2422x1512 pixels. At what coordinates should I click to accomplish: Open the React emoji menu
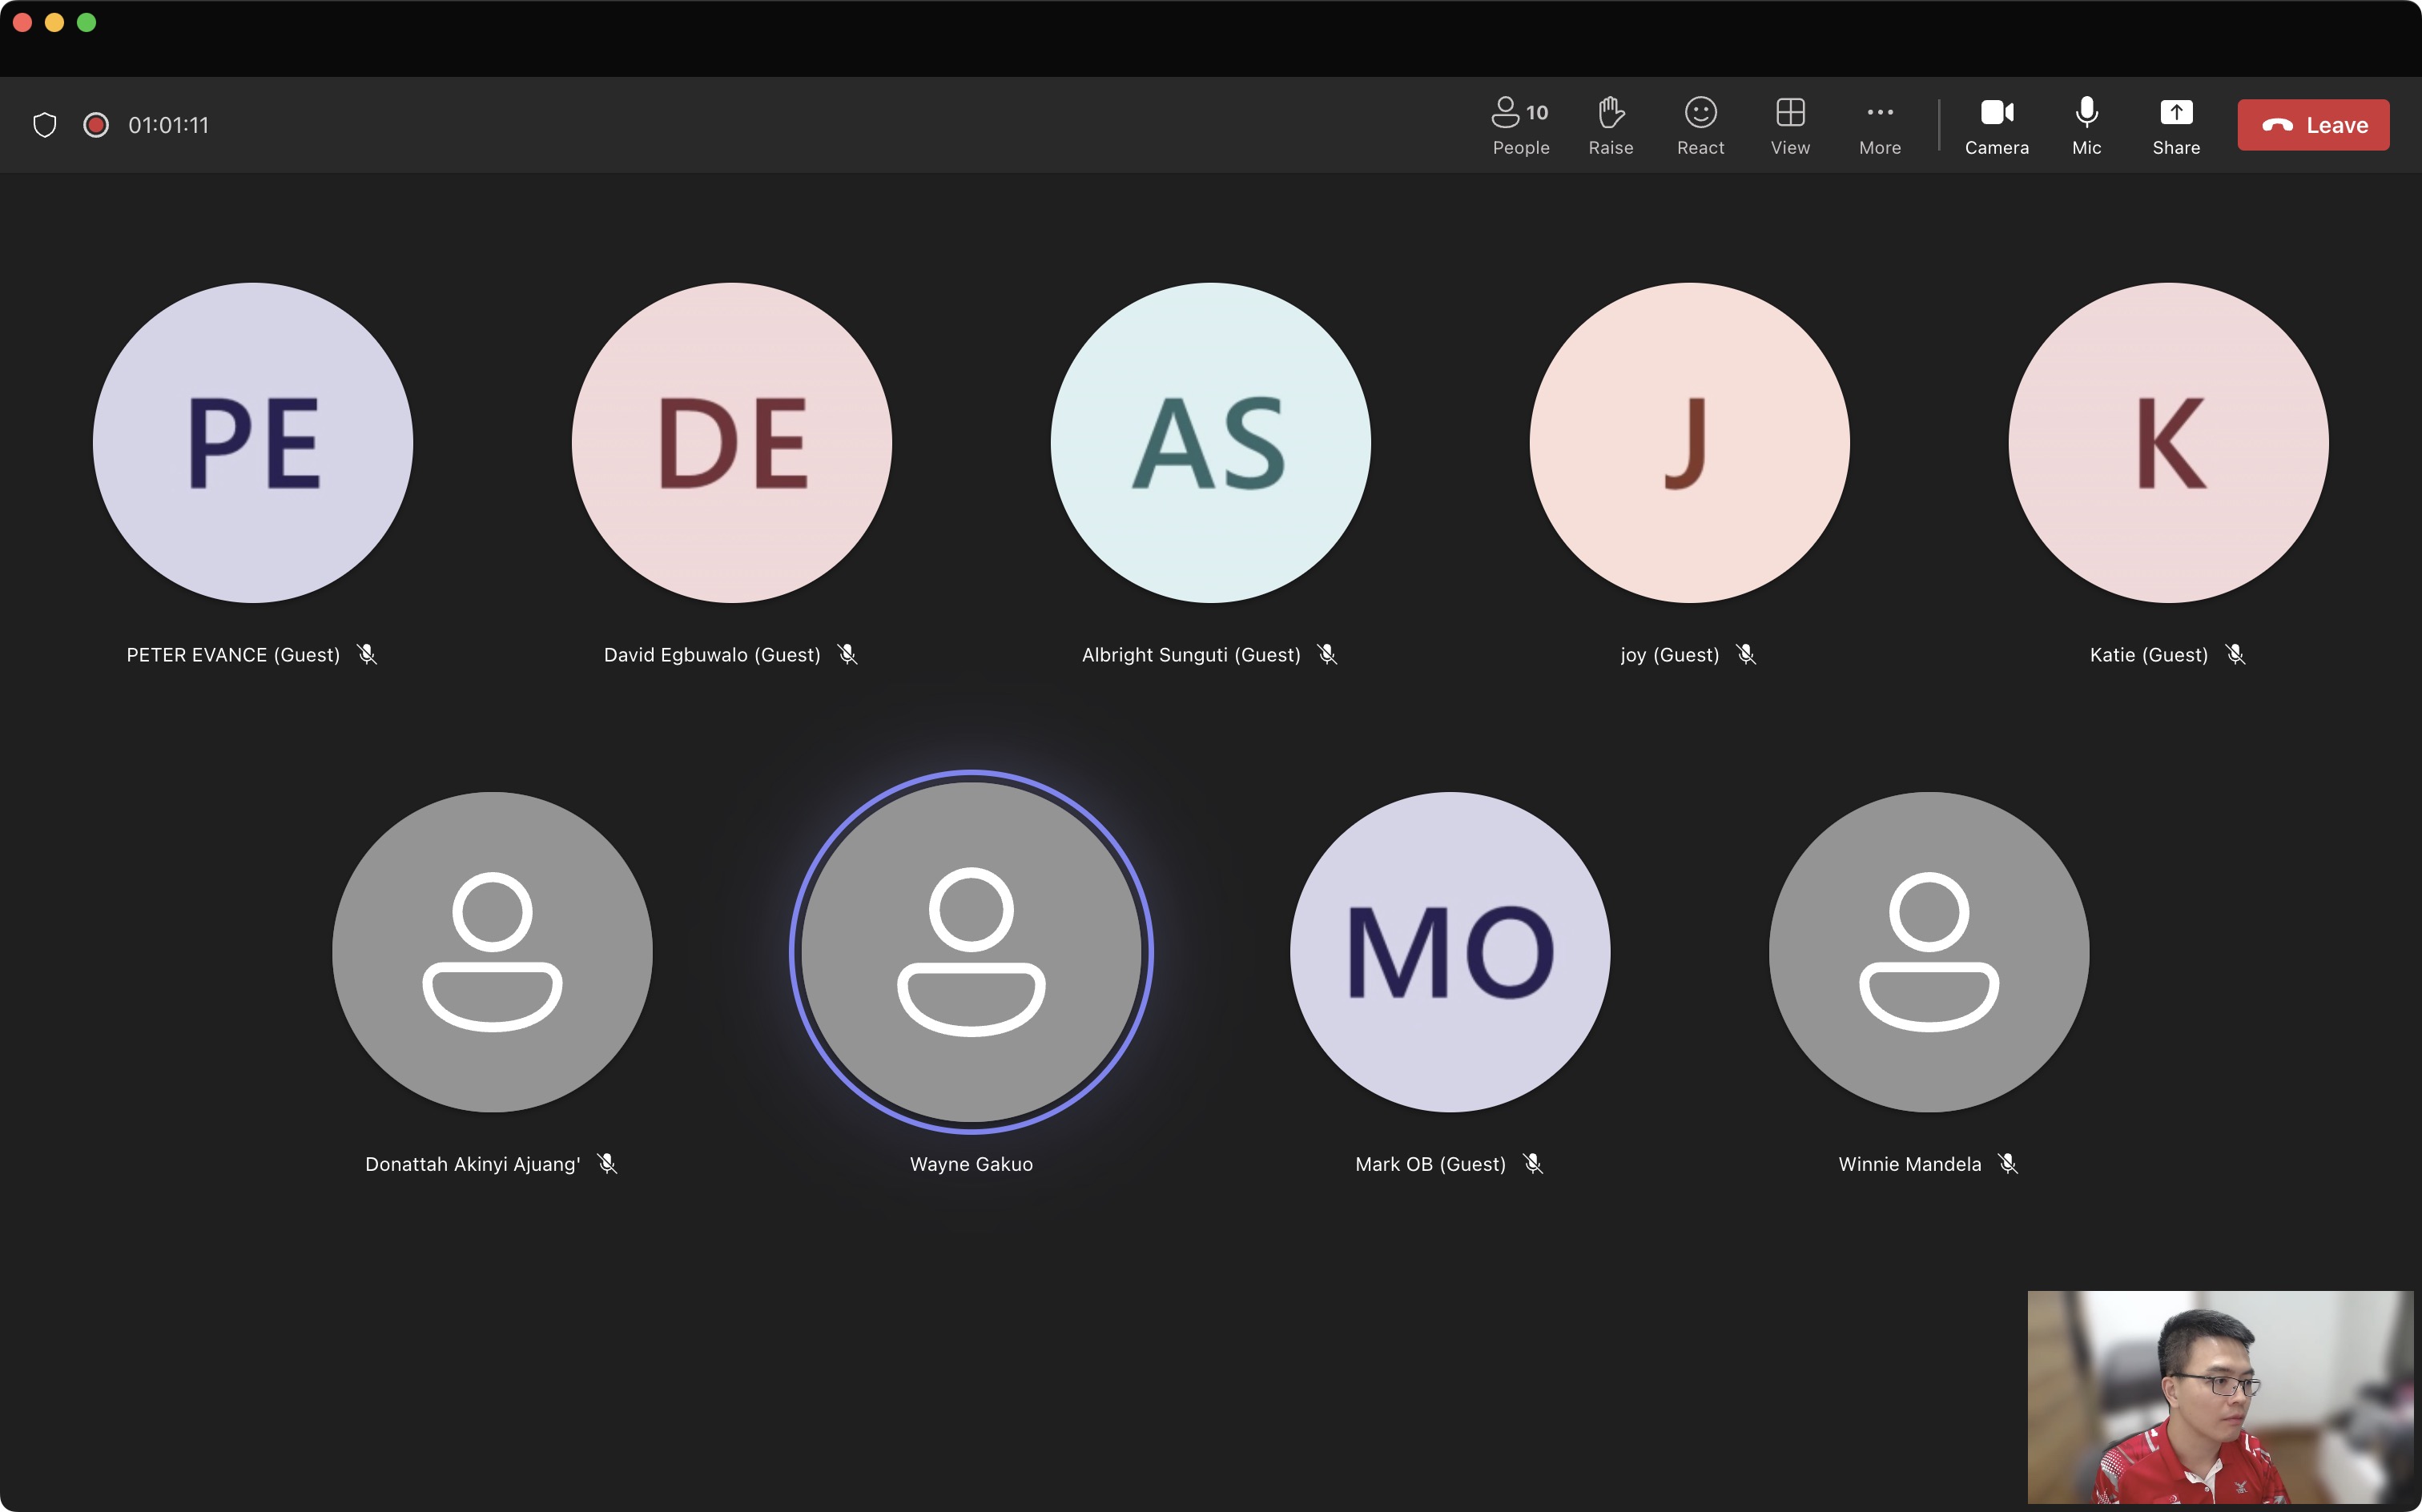(1700, 126)
